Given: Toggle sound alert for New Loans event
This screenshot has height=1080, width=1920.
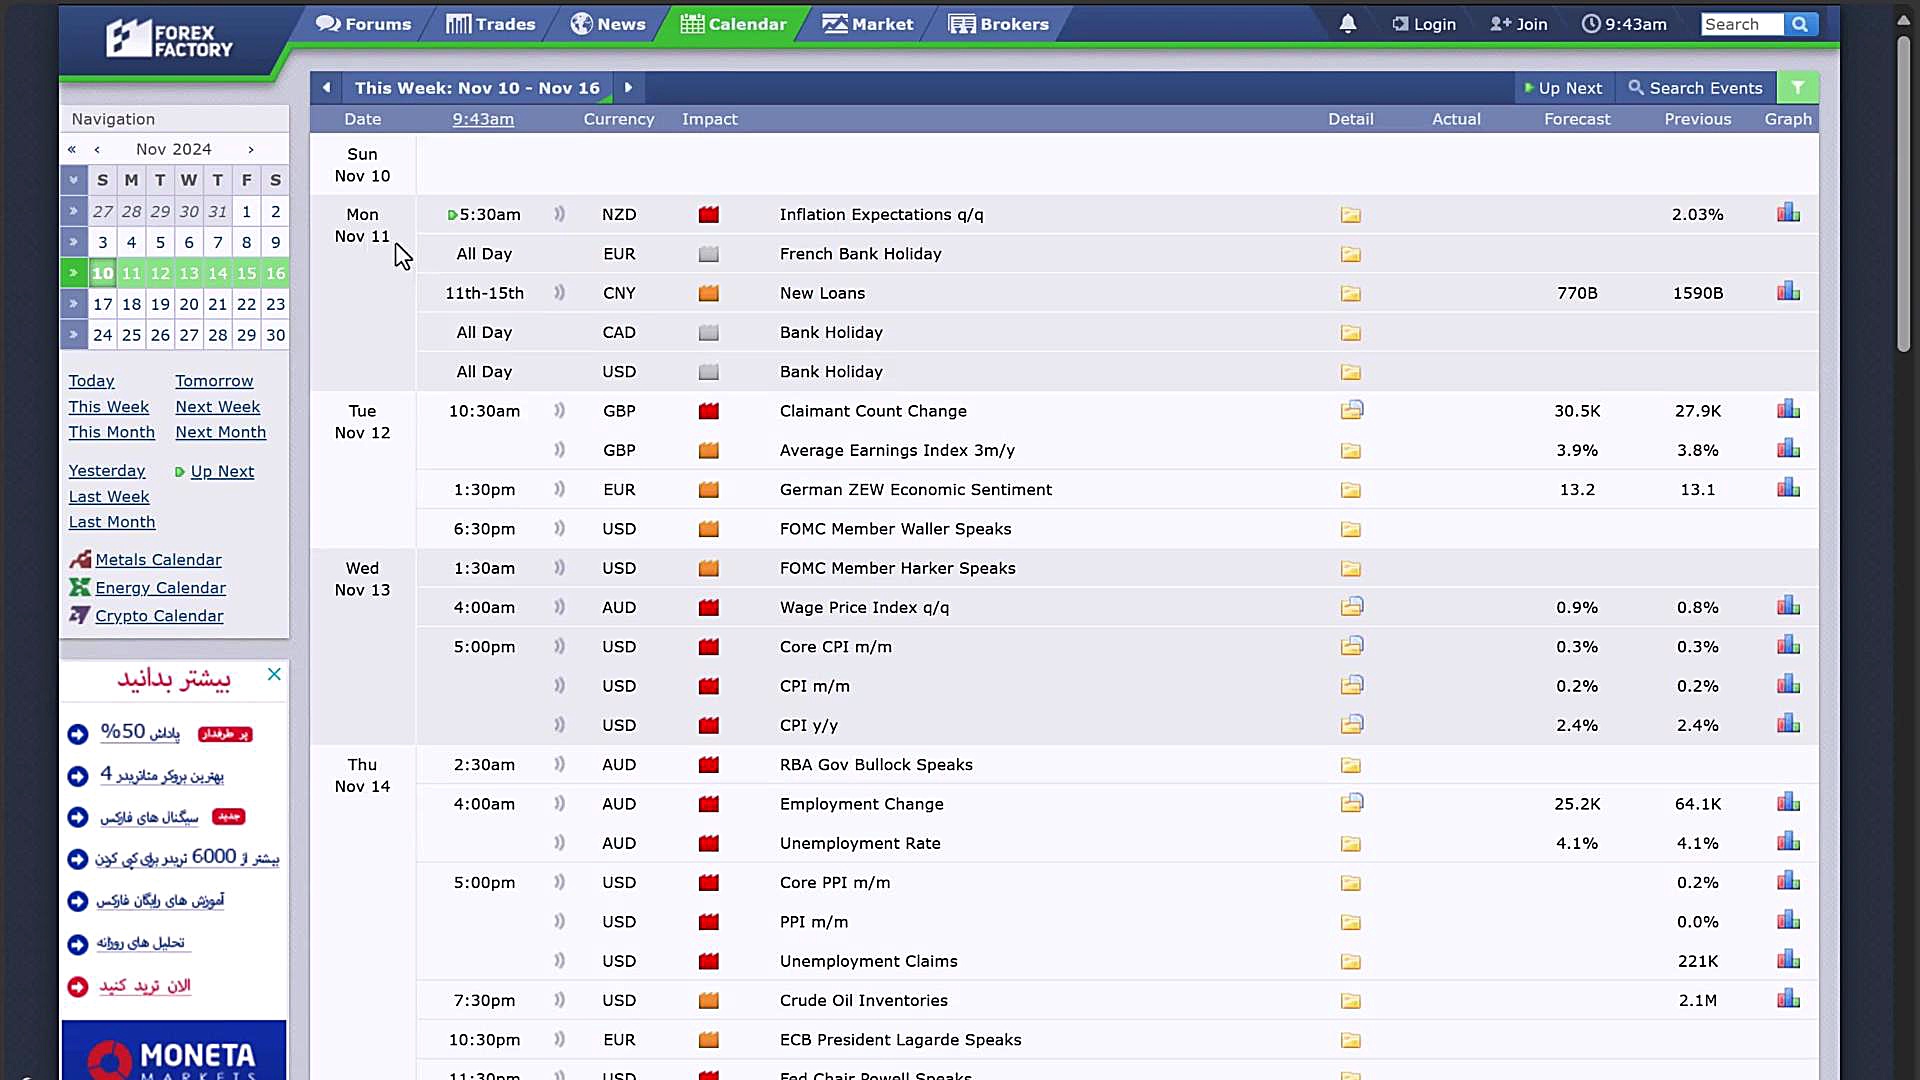Looking at the screenshot, I should [x=559, y=293].
